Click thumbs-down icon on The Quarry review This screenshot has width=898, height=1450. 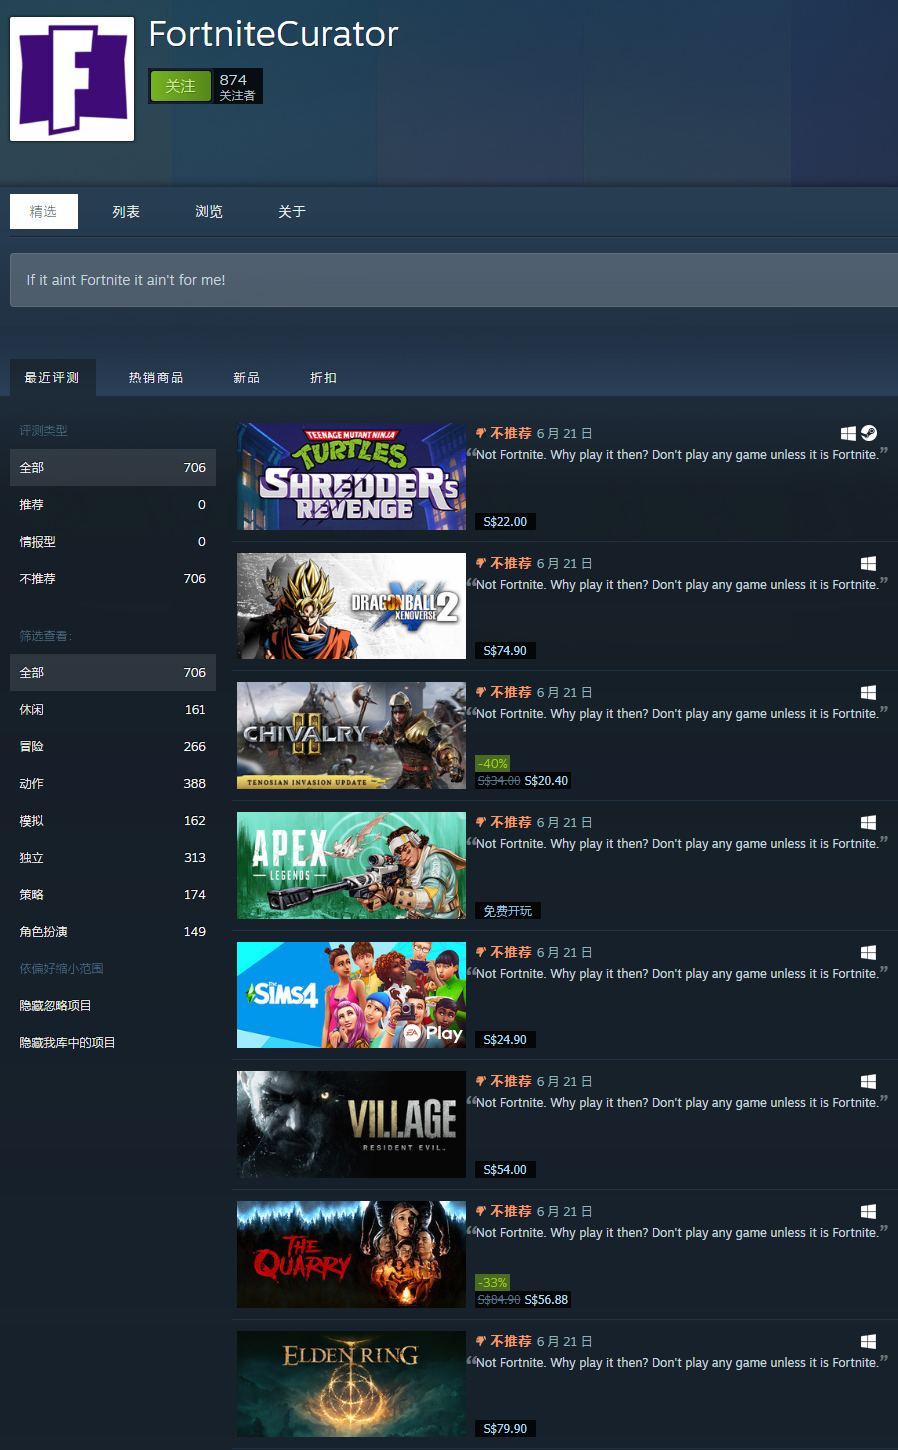[481, 1211]
